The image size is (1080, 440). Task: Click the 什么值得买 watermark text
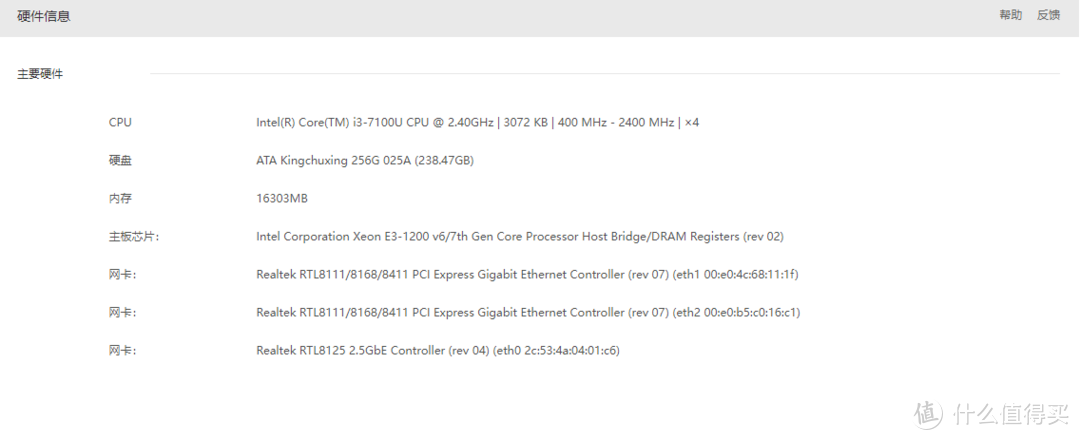1012,414
